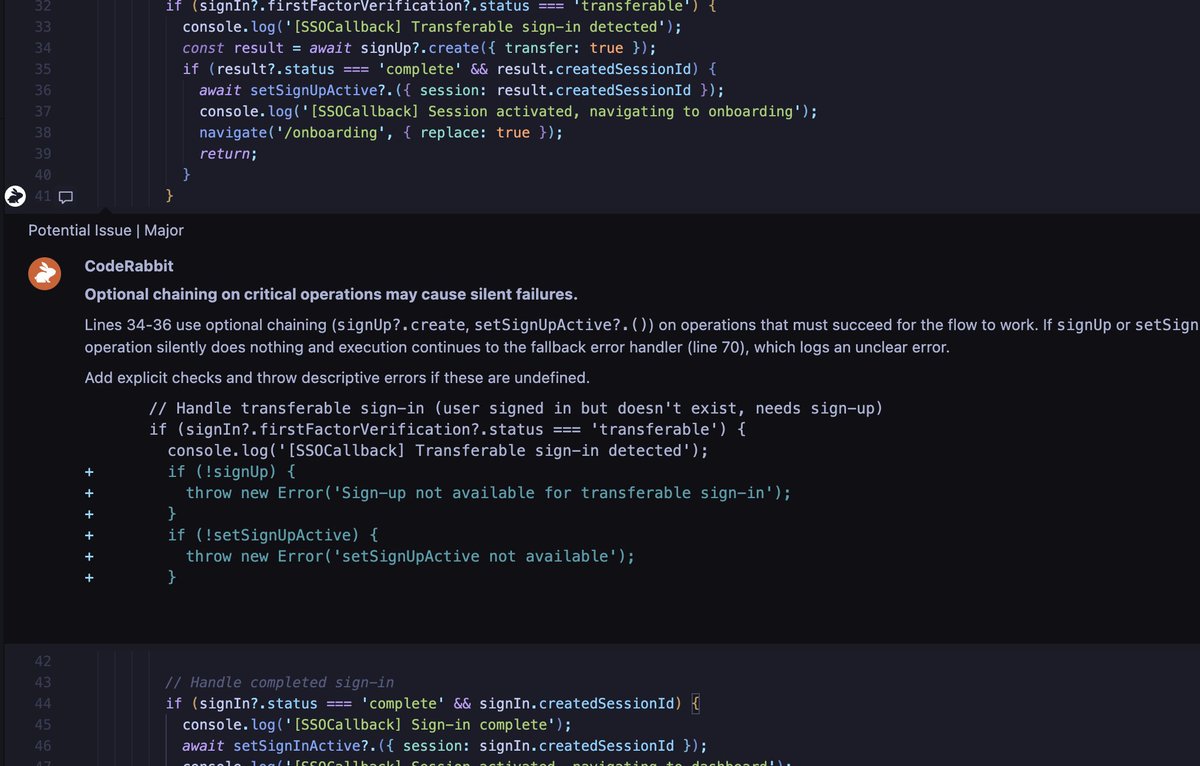Select the 'Potential Issue | Major' label

[x=106, y=230]
